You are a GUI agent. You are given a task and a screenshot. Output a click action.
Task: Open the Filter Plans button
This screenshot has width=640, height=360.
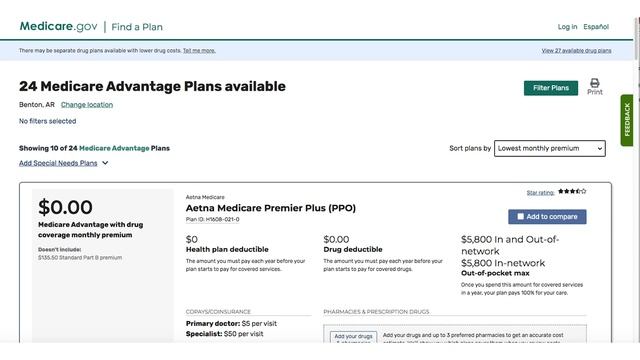pos(551,88)
